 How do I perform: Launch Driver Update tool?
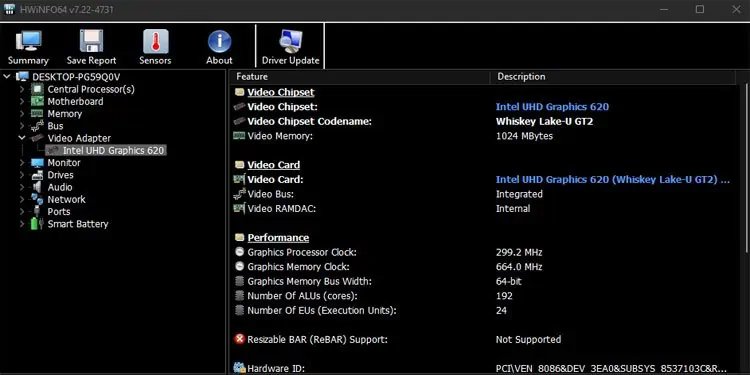pyautogui.click(x=290, y=47)
